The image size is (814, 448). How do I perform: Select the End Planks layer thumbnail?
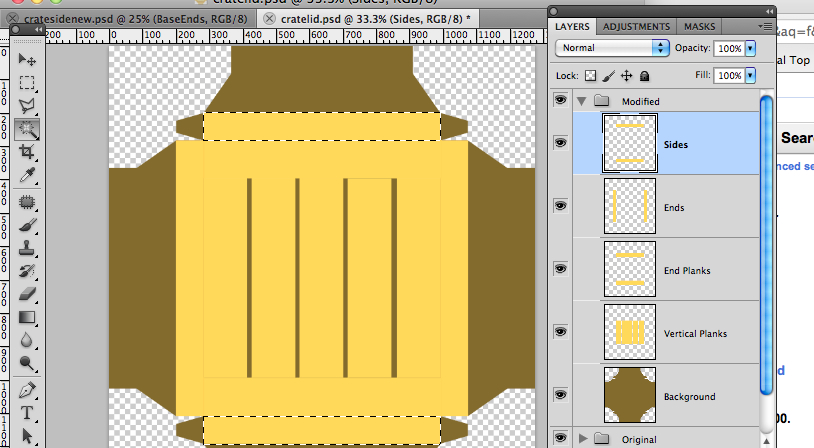[x=630, y=269]
